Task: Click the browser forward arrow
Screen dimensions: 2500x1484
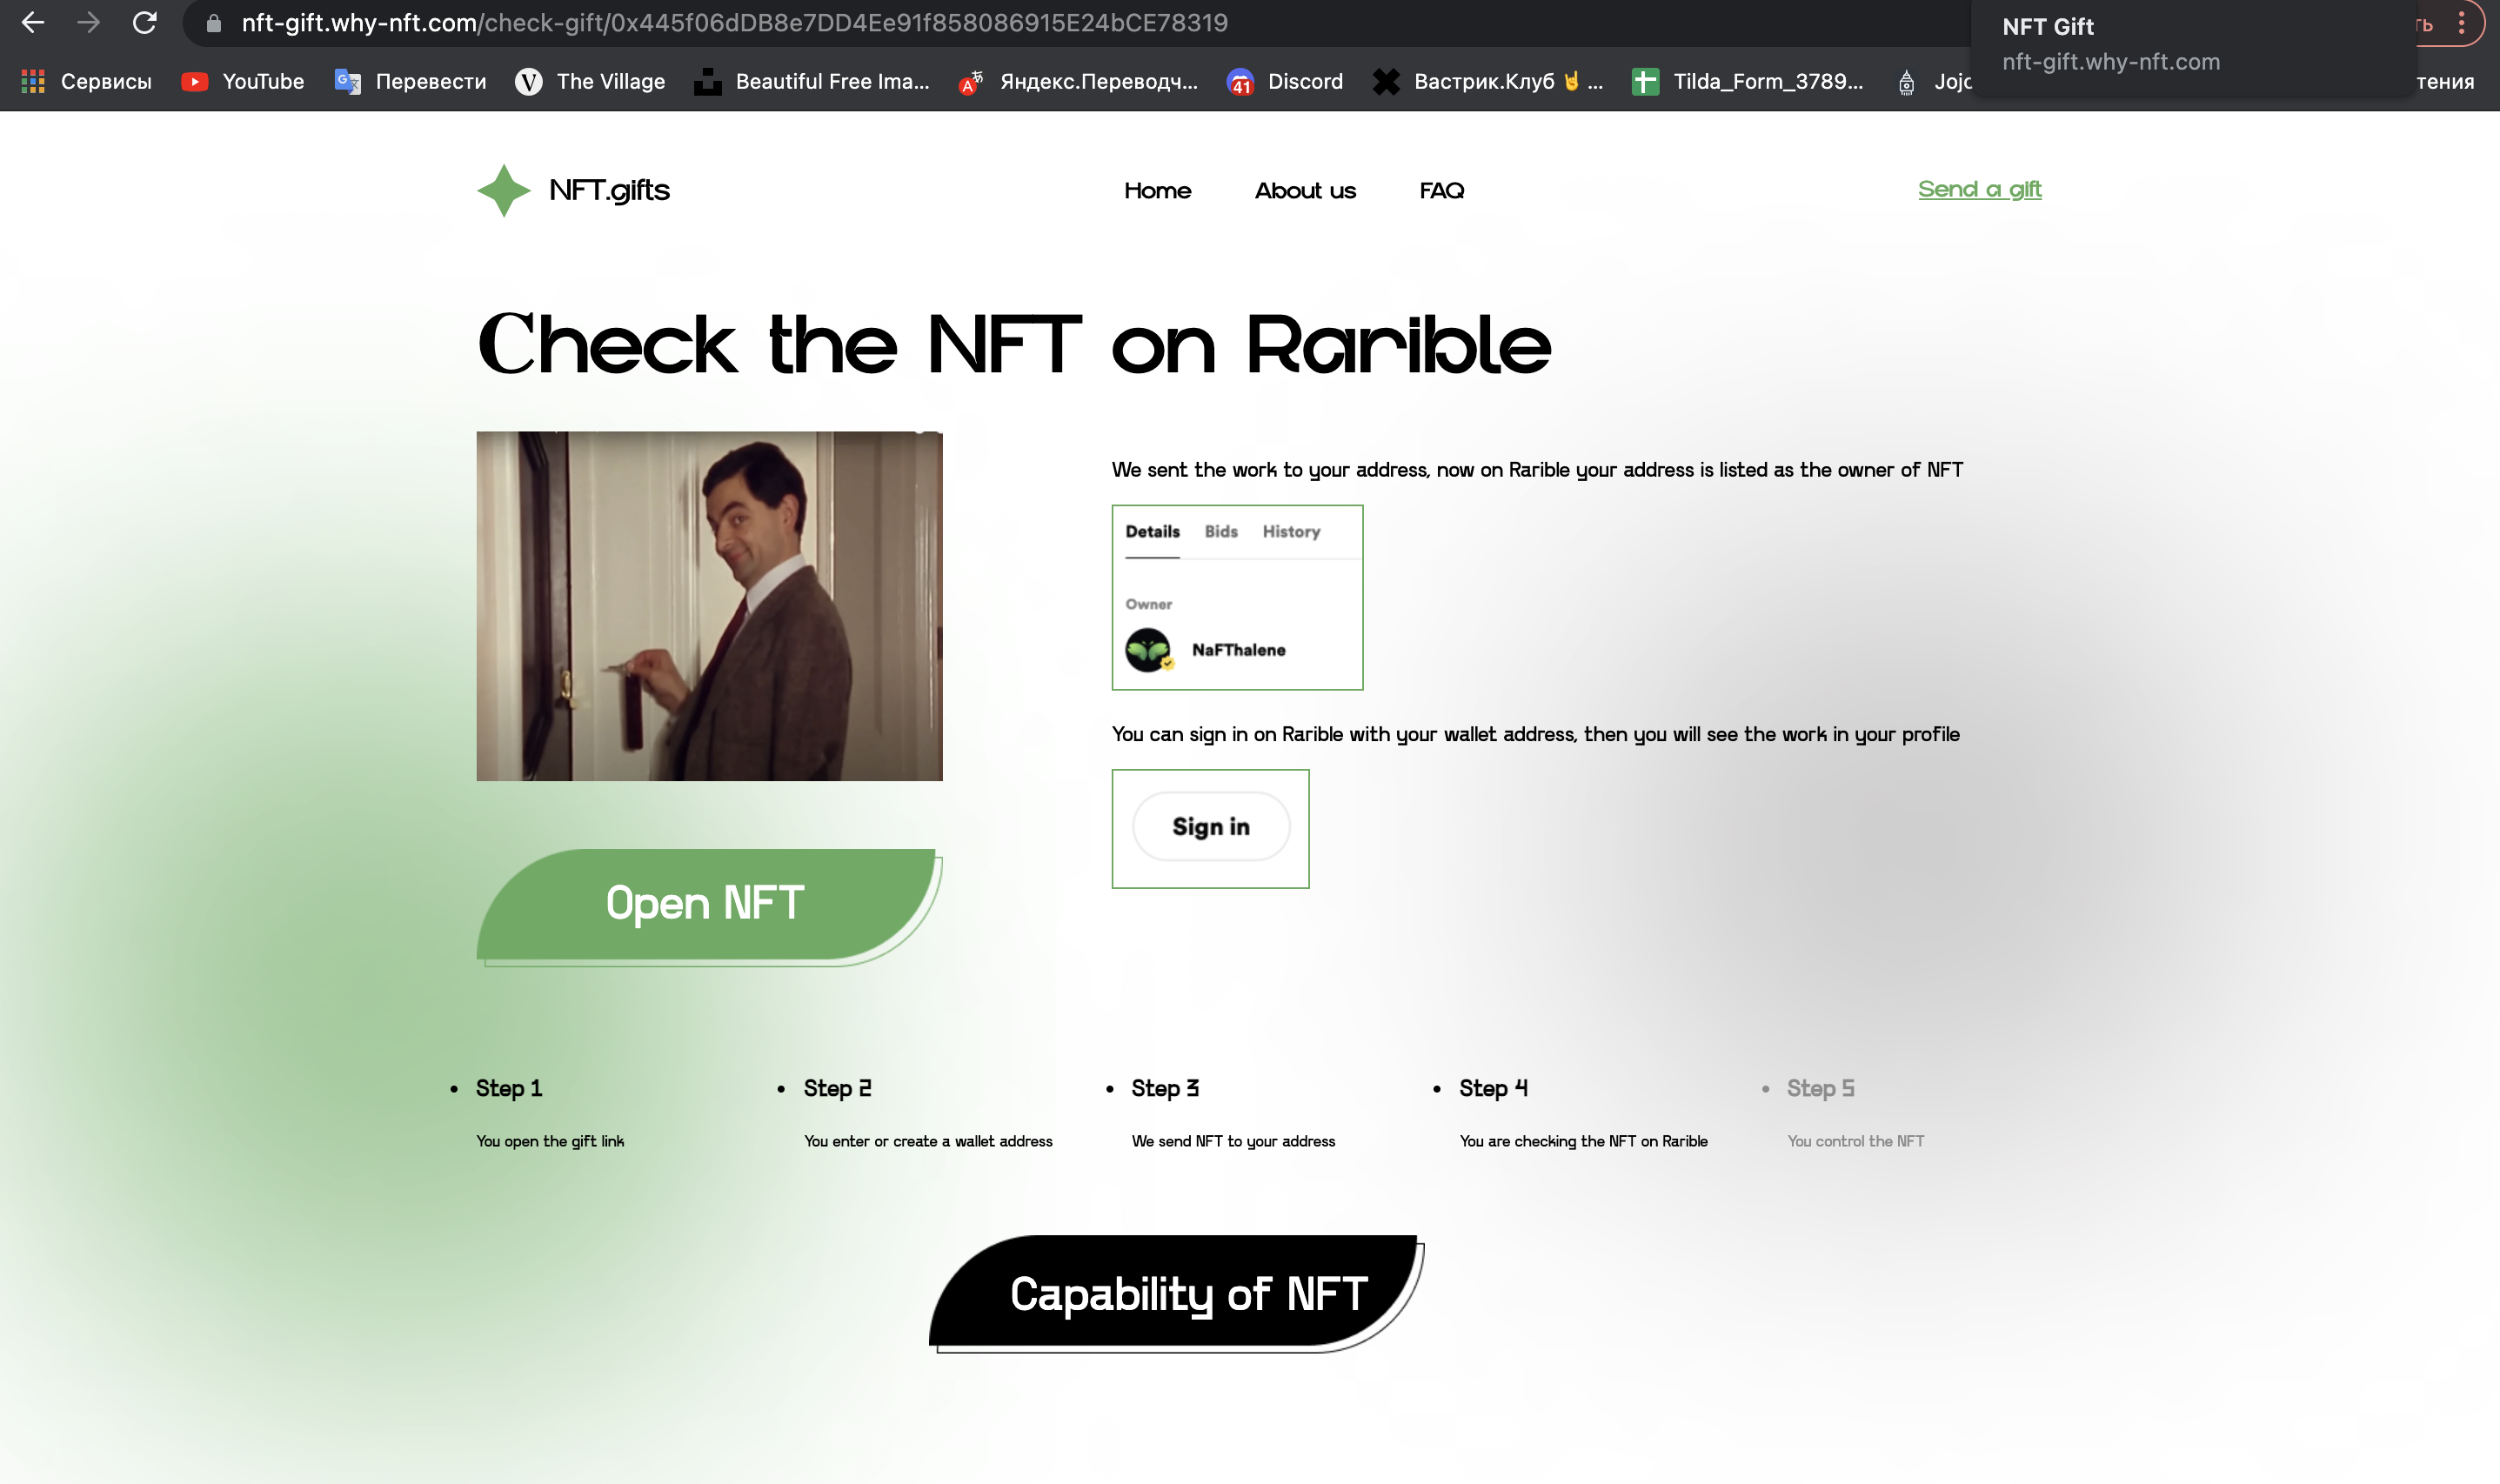Action: click(x=89, y=22)
